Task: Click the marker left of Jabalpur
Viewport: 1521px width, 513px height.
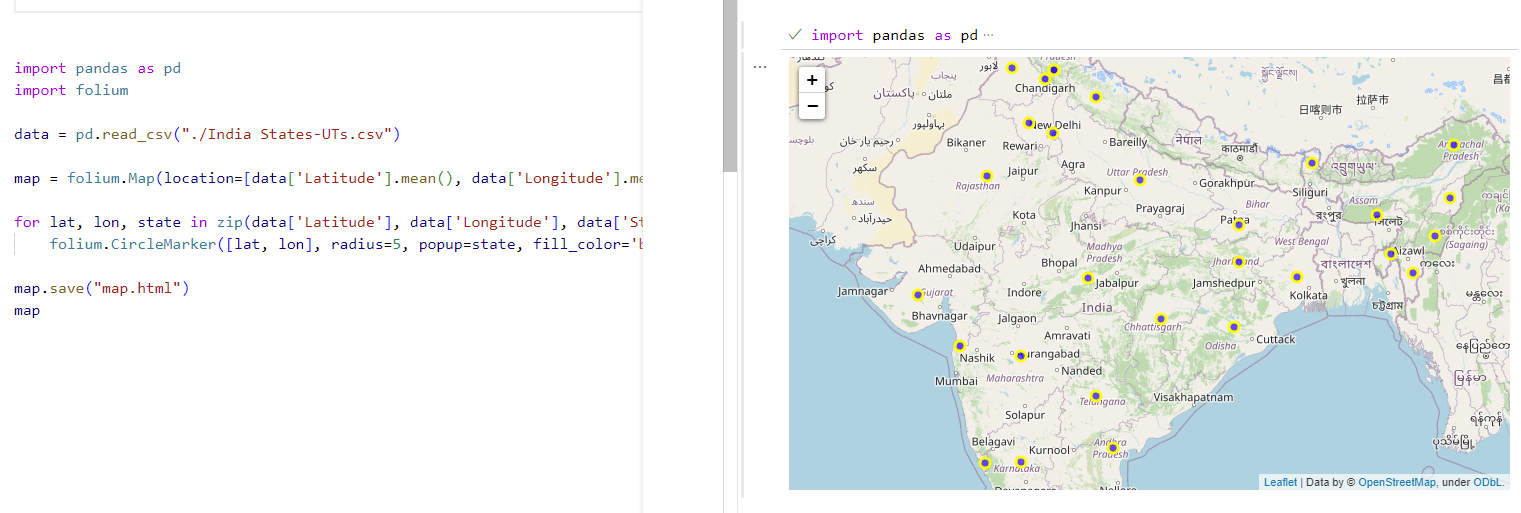Action: coord(1088,278)
